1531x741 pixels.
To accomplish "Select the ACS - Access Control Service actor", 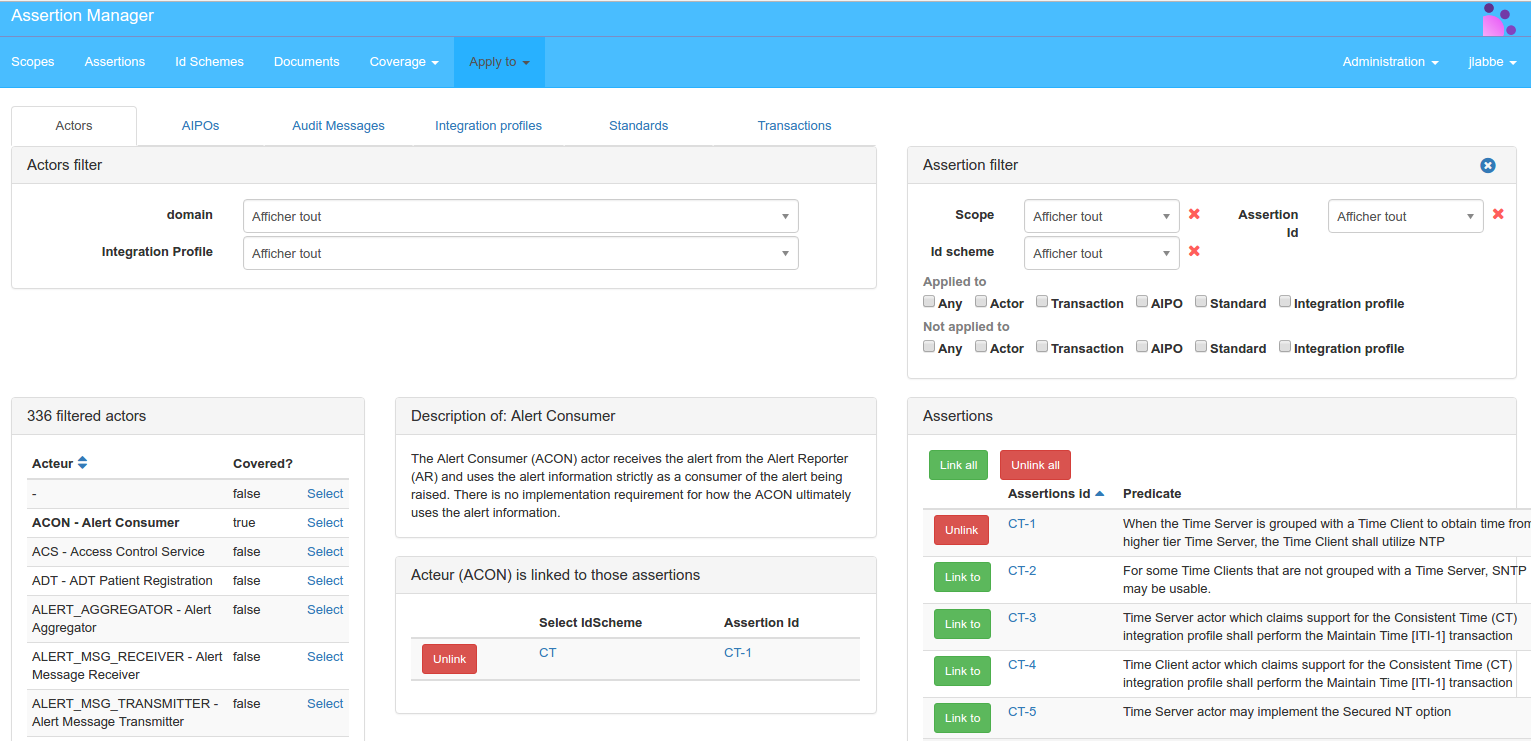I will 325,552.
